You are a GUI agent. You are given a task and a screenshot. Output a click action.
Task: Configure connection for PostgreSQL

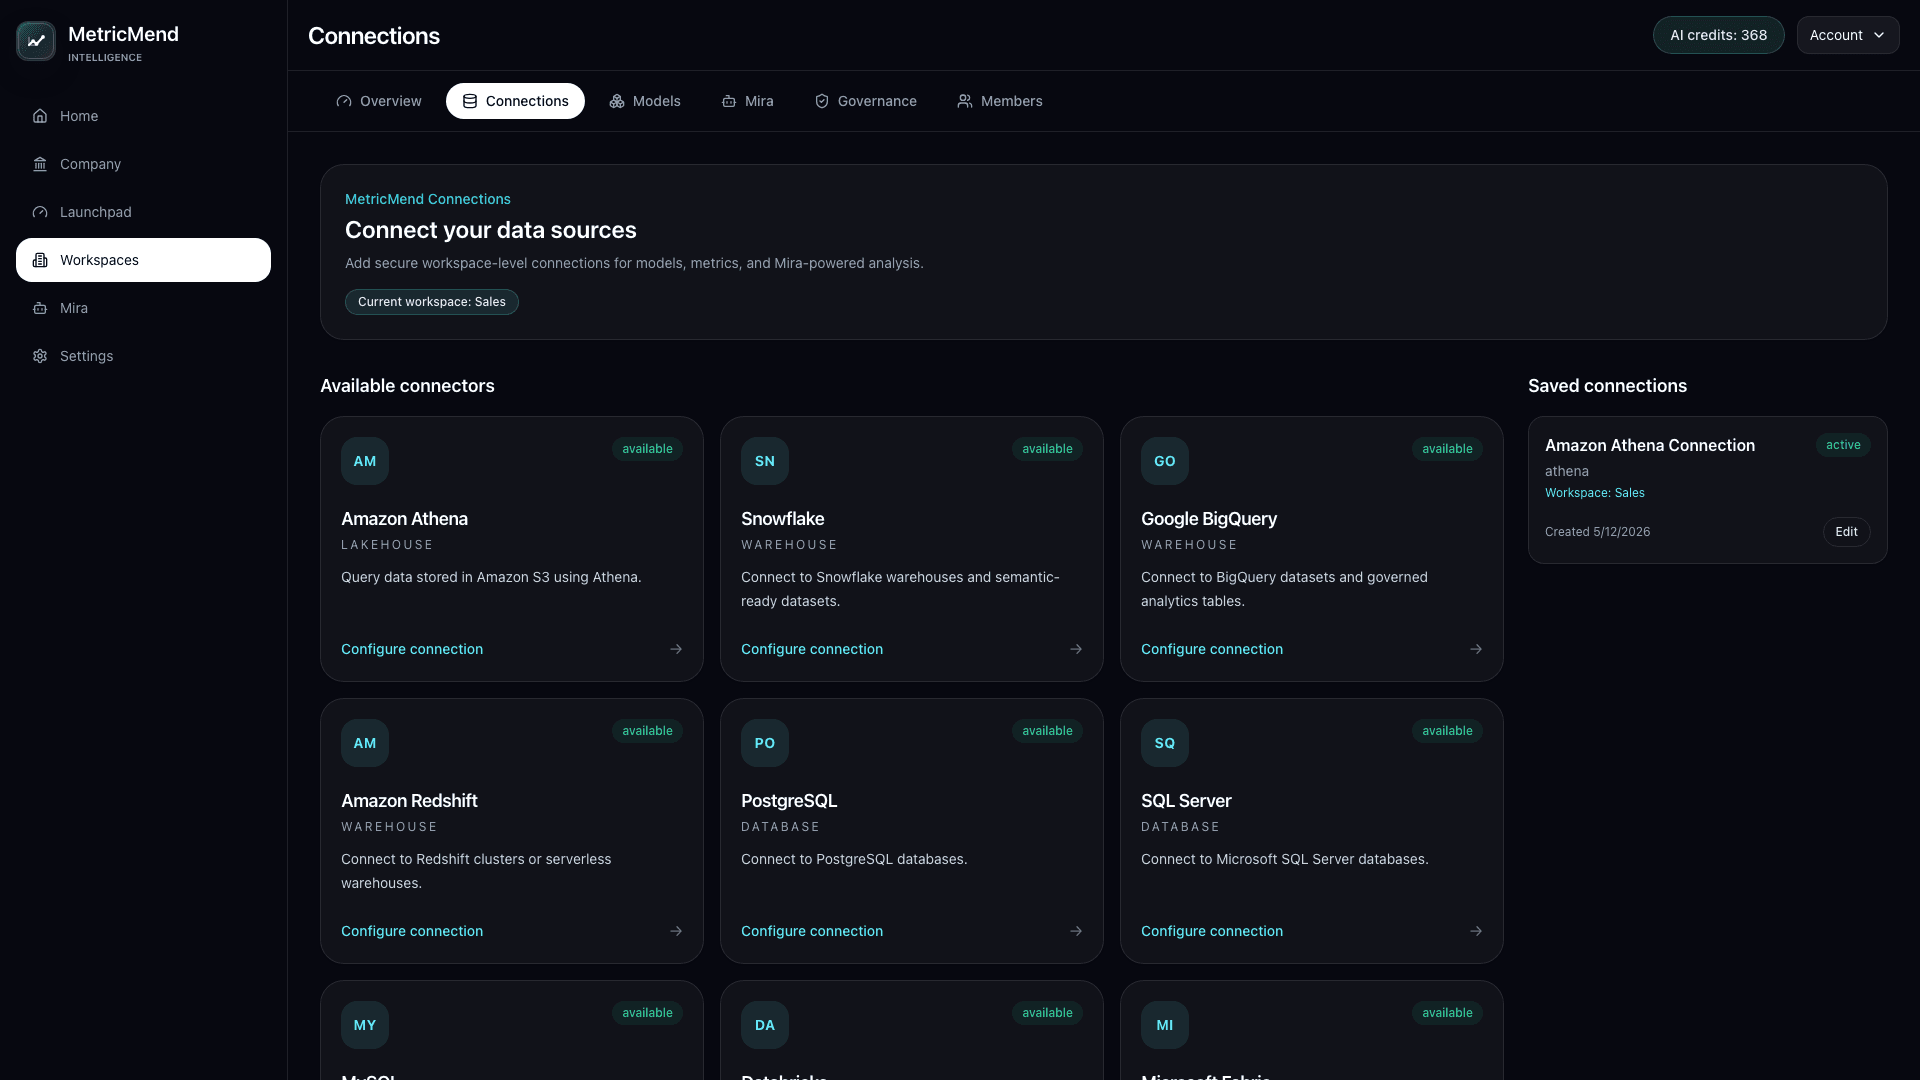pyautogui.click(x=812, y=931)
